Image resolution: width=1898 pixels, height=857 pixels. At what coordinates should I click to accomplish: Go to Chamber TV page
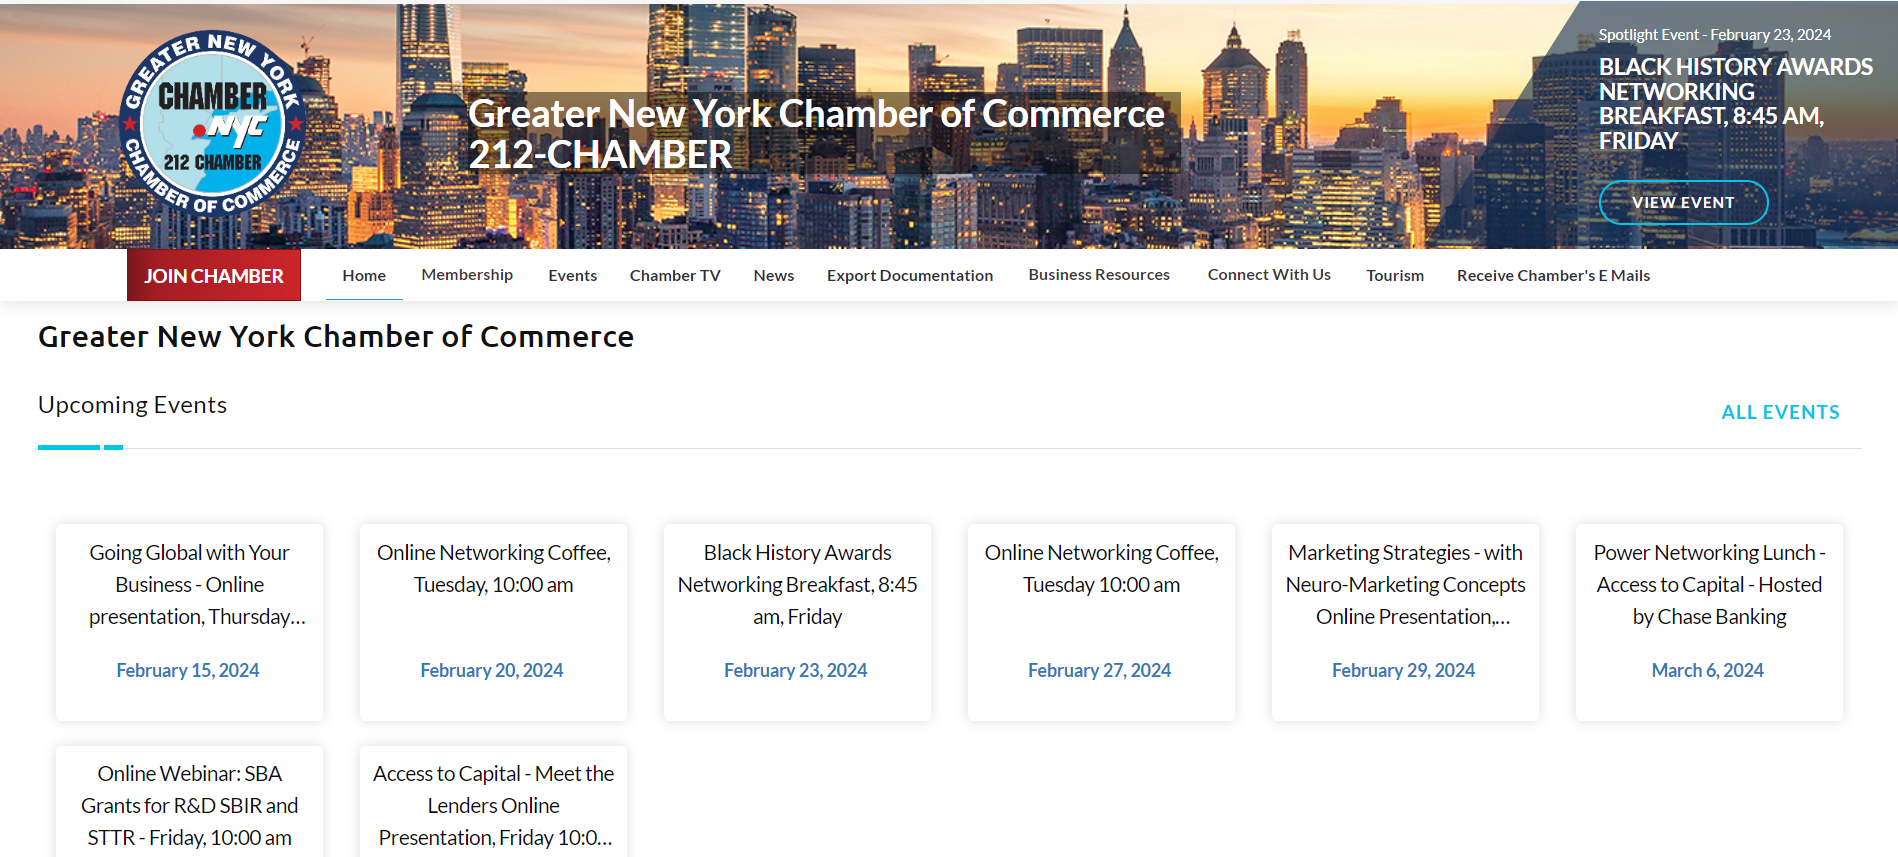tap(675, 276)
